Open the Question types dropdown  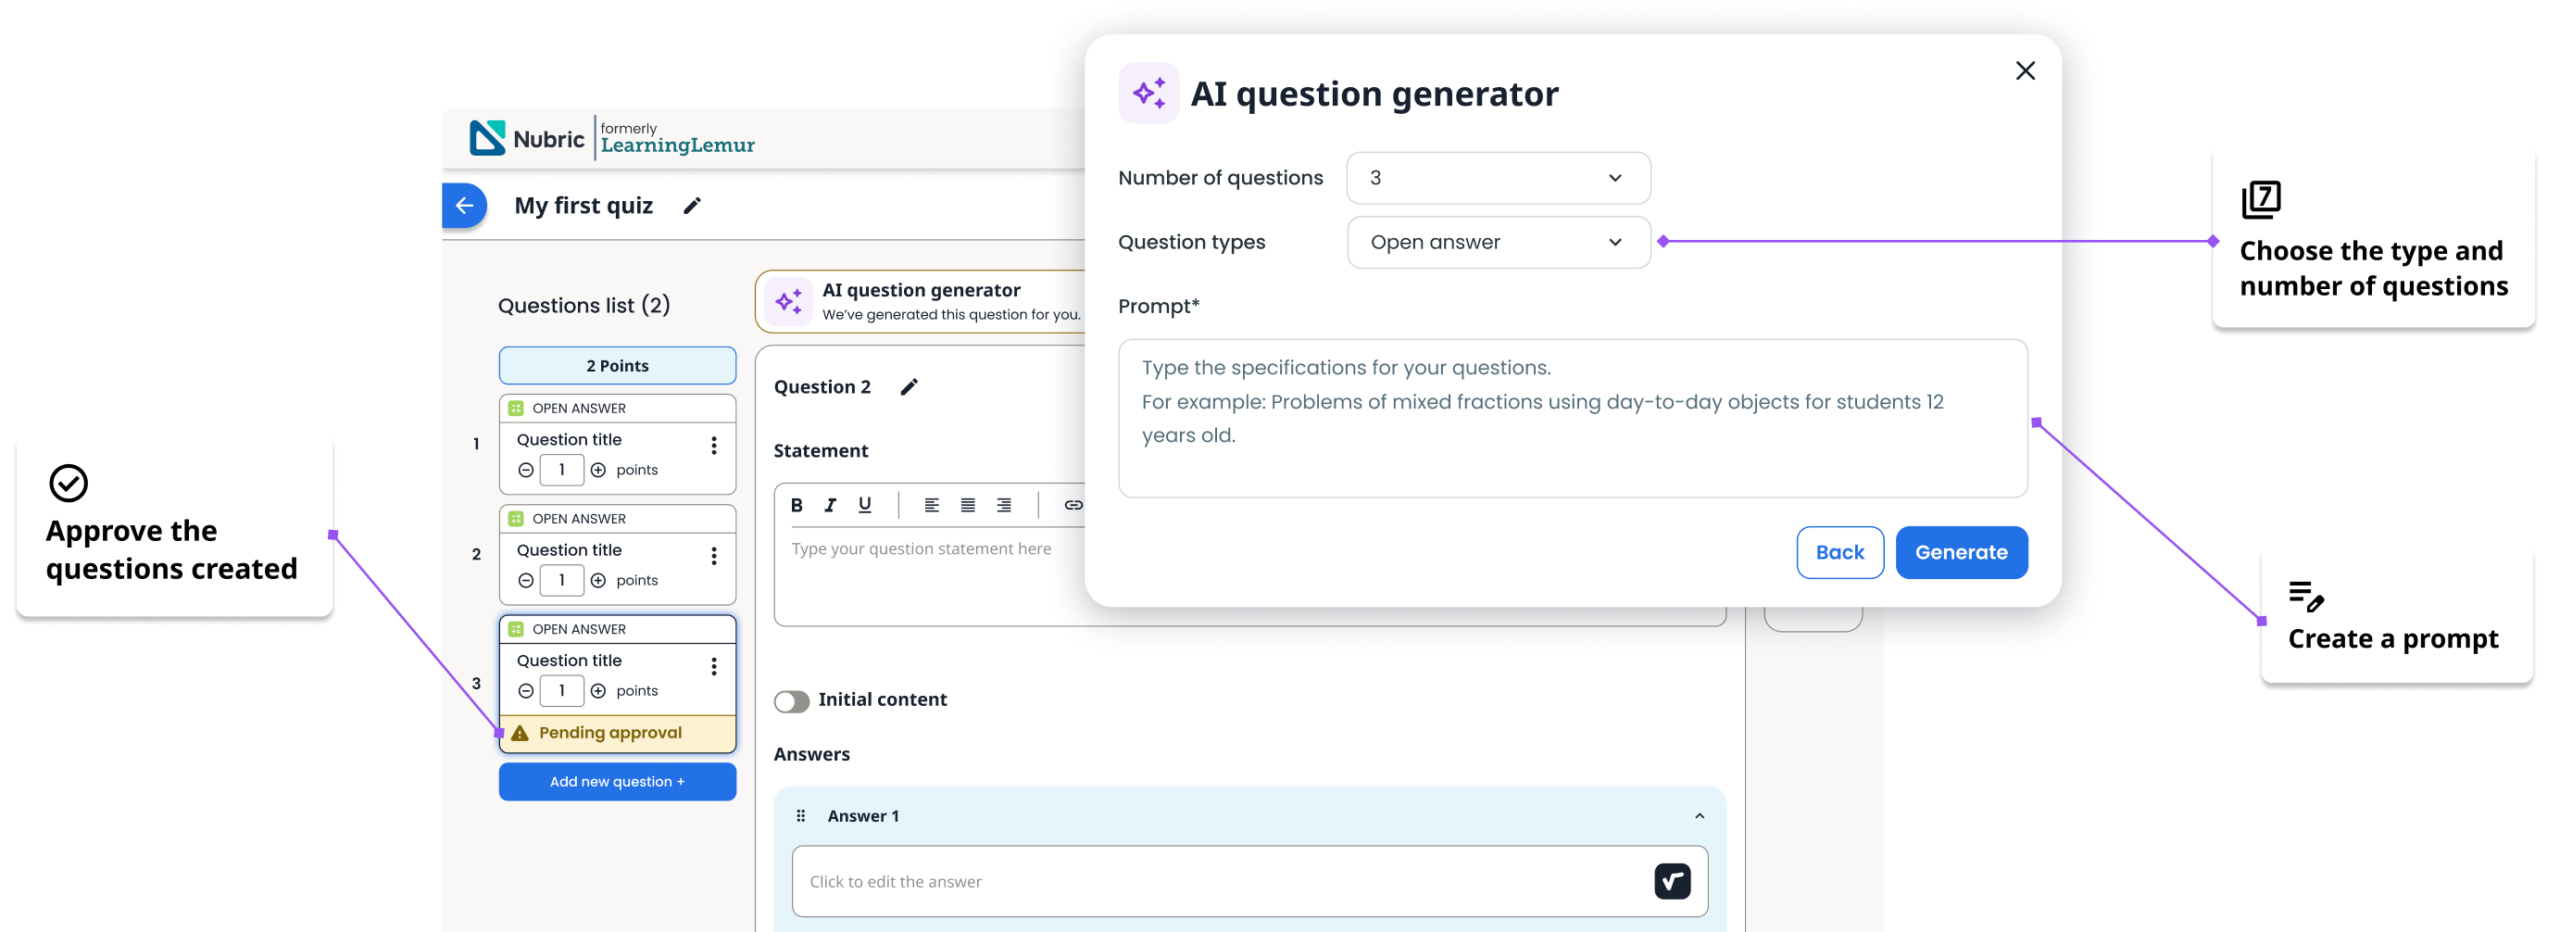(1497, 241)
